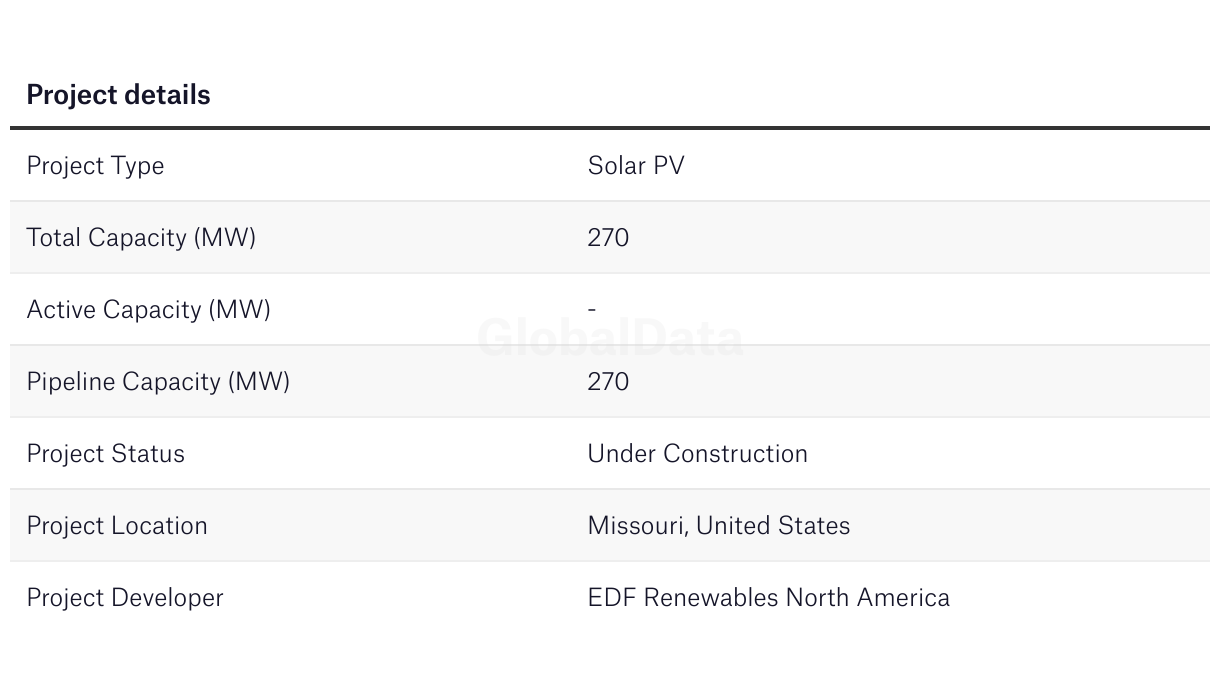Select the Project Type row label
Image resolution: width=1220 pixels, height=674 pixels.
click(95, 166)
